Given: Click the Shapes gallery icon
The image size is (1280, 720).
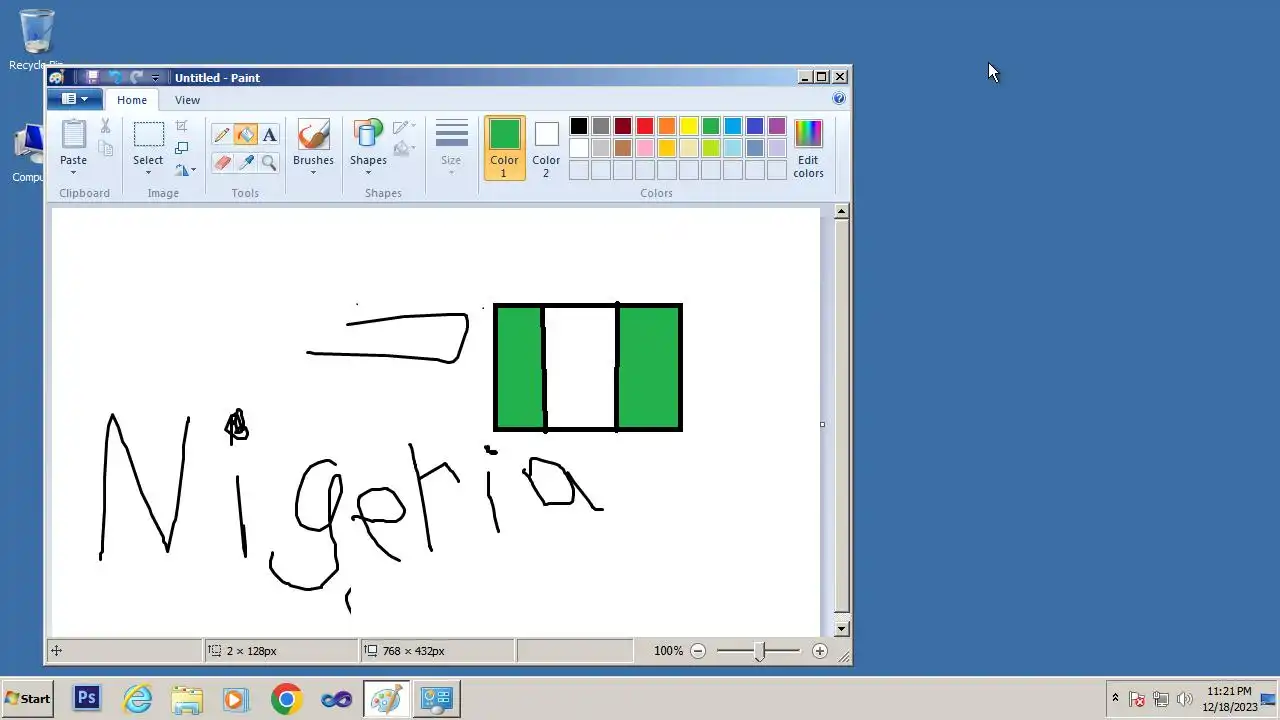Looking at the screenshot, I should tap(368, 135).
